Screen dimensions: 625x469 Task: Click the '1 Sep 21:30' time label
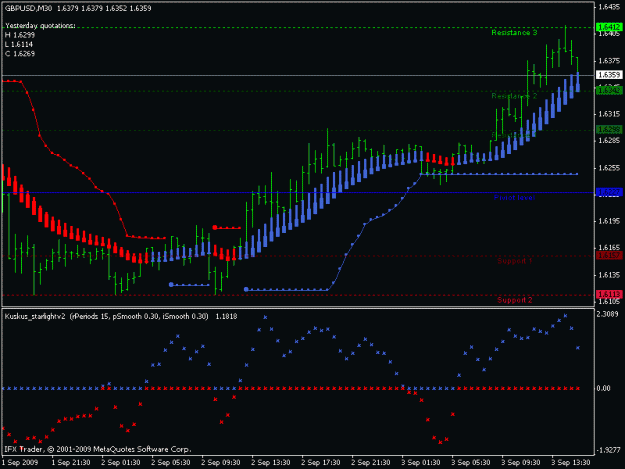pyautogui.click(x=71, y=463)
